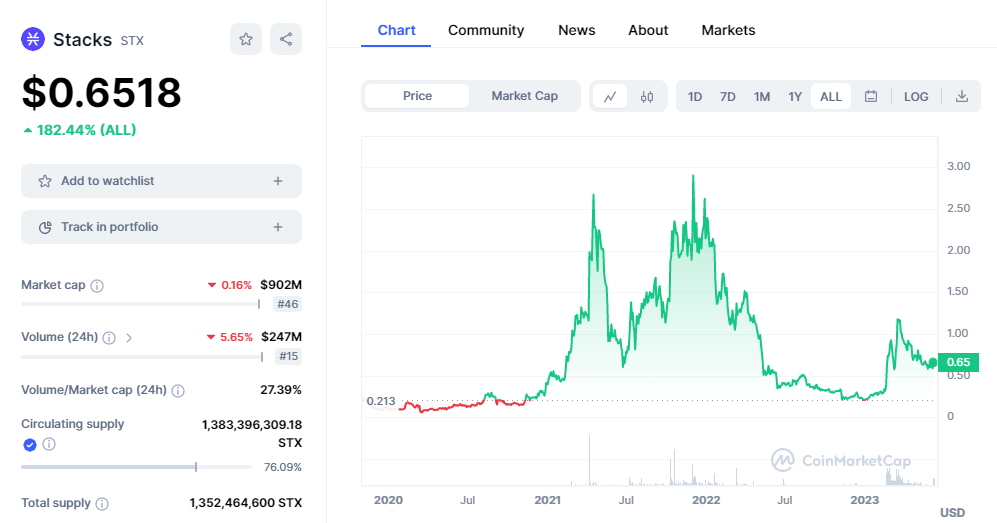Set chart range to 7D
Viewport: 997px width, 523px height.
coord(727,97)
